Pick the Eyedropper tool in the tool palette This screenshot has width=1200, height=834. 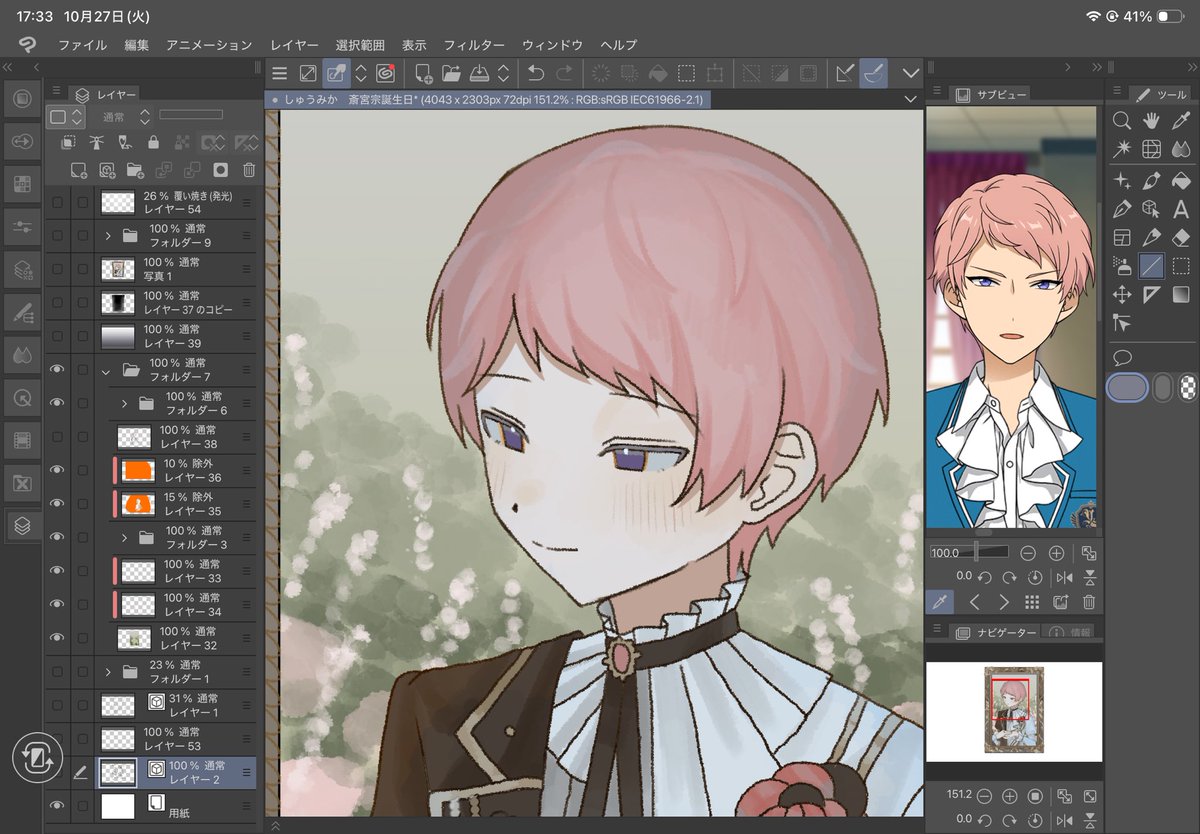click(x=1181, y=121)
